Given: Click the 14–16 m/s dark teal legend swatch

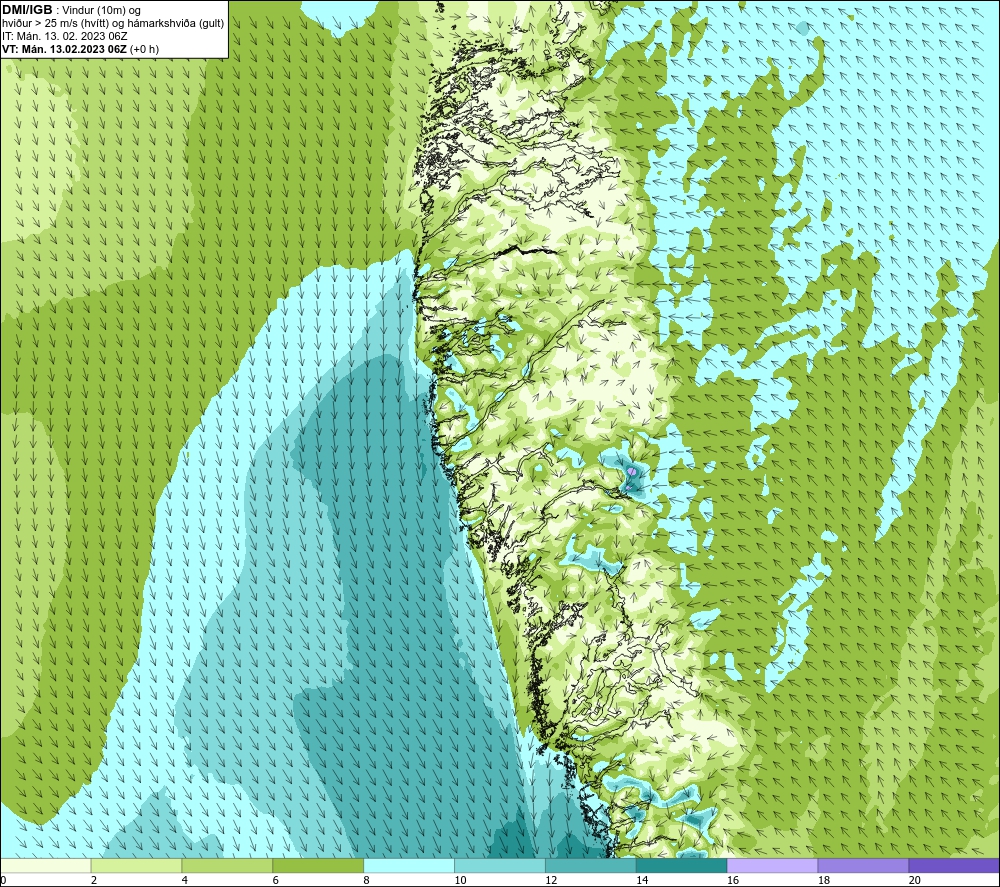Looking at the screenshot, I should 682,865.
